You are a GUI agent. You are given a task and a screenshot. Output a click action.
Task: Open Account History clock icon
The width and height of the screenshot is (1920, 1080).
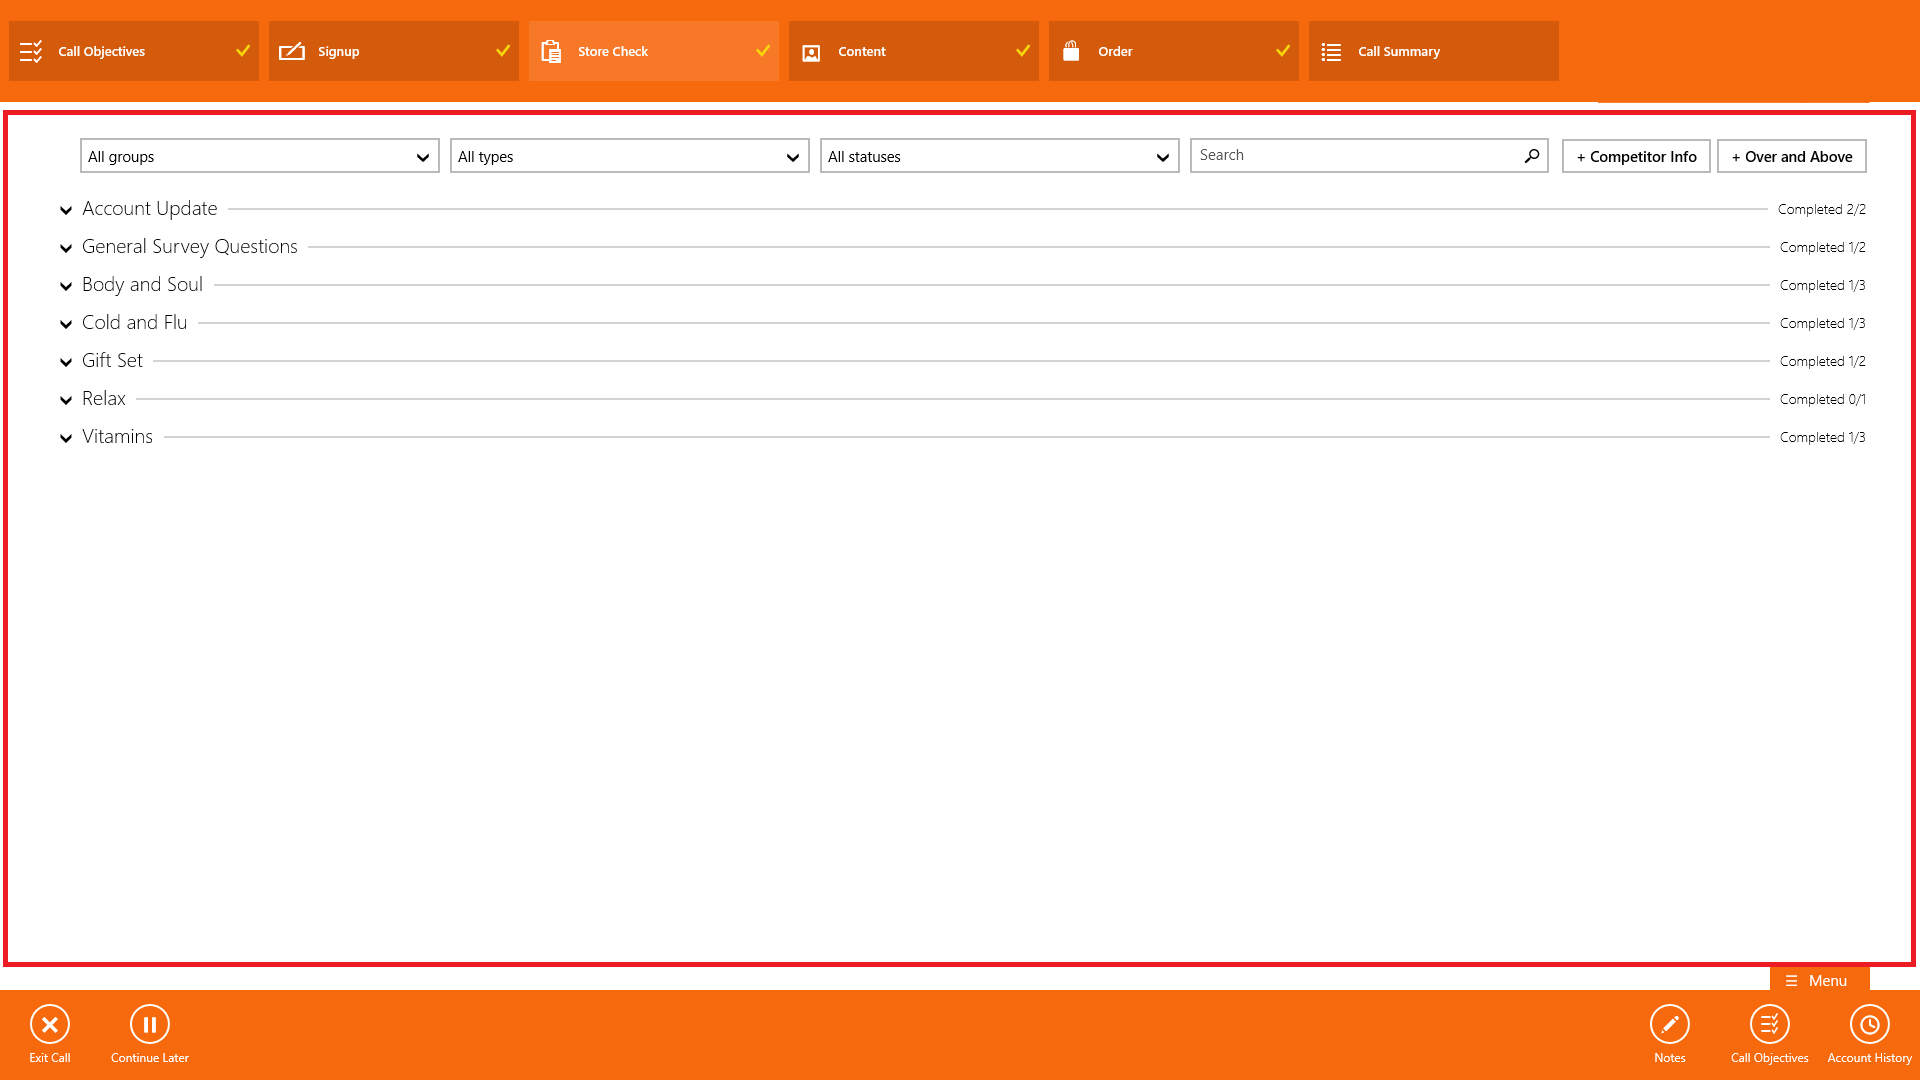point(1869,1024)
